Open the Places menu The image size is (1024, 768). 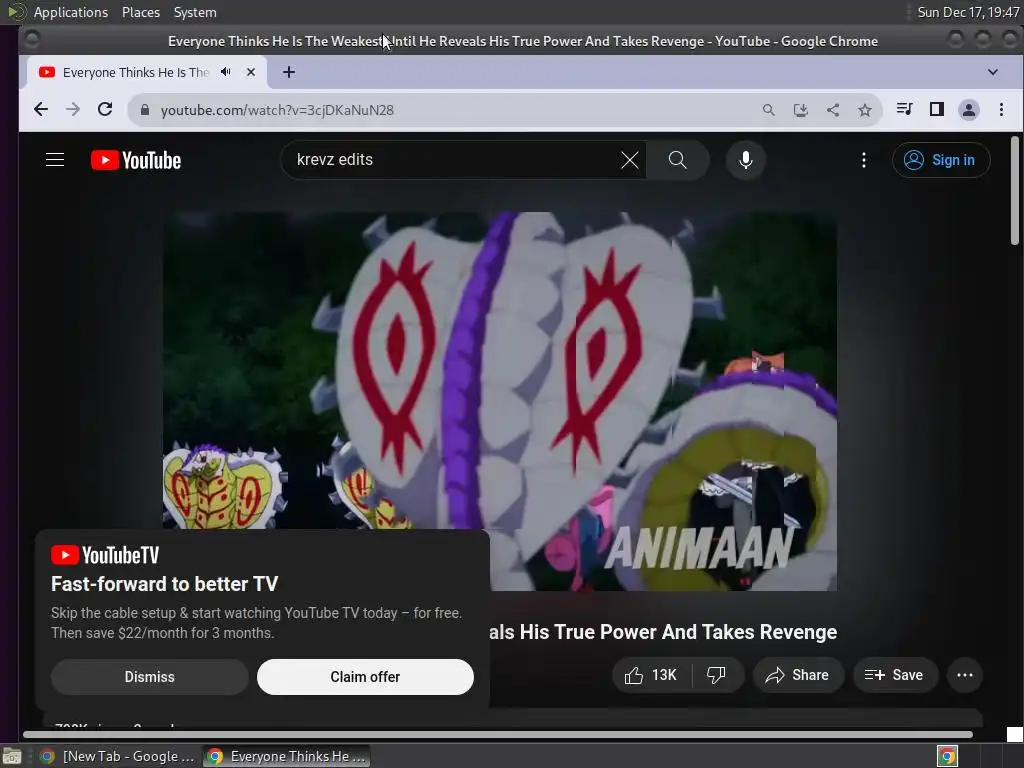point(141,12)
